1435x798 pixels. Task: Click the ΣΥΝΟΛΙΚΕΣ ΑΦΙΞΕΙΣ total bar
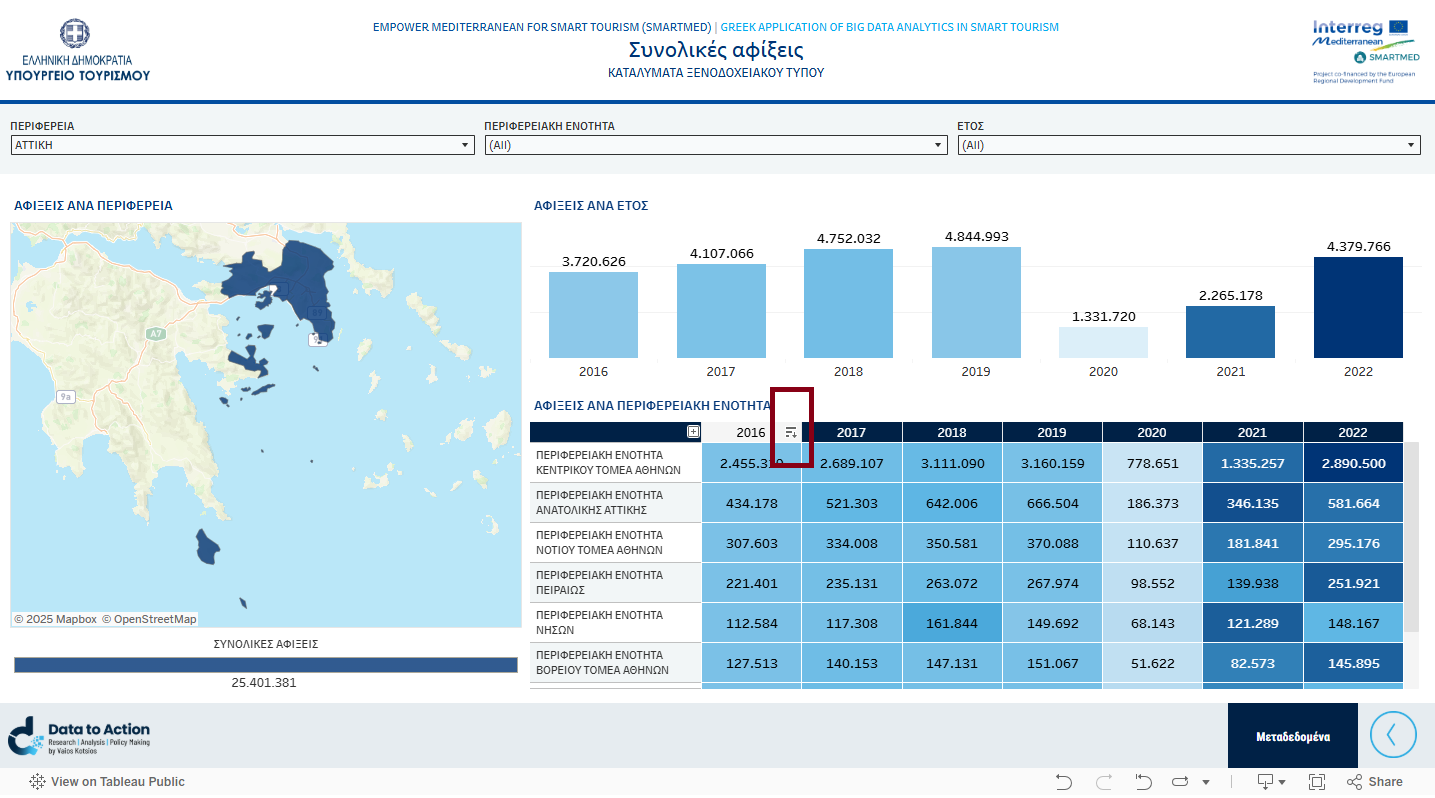[265, 665]
